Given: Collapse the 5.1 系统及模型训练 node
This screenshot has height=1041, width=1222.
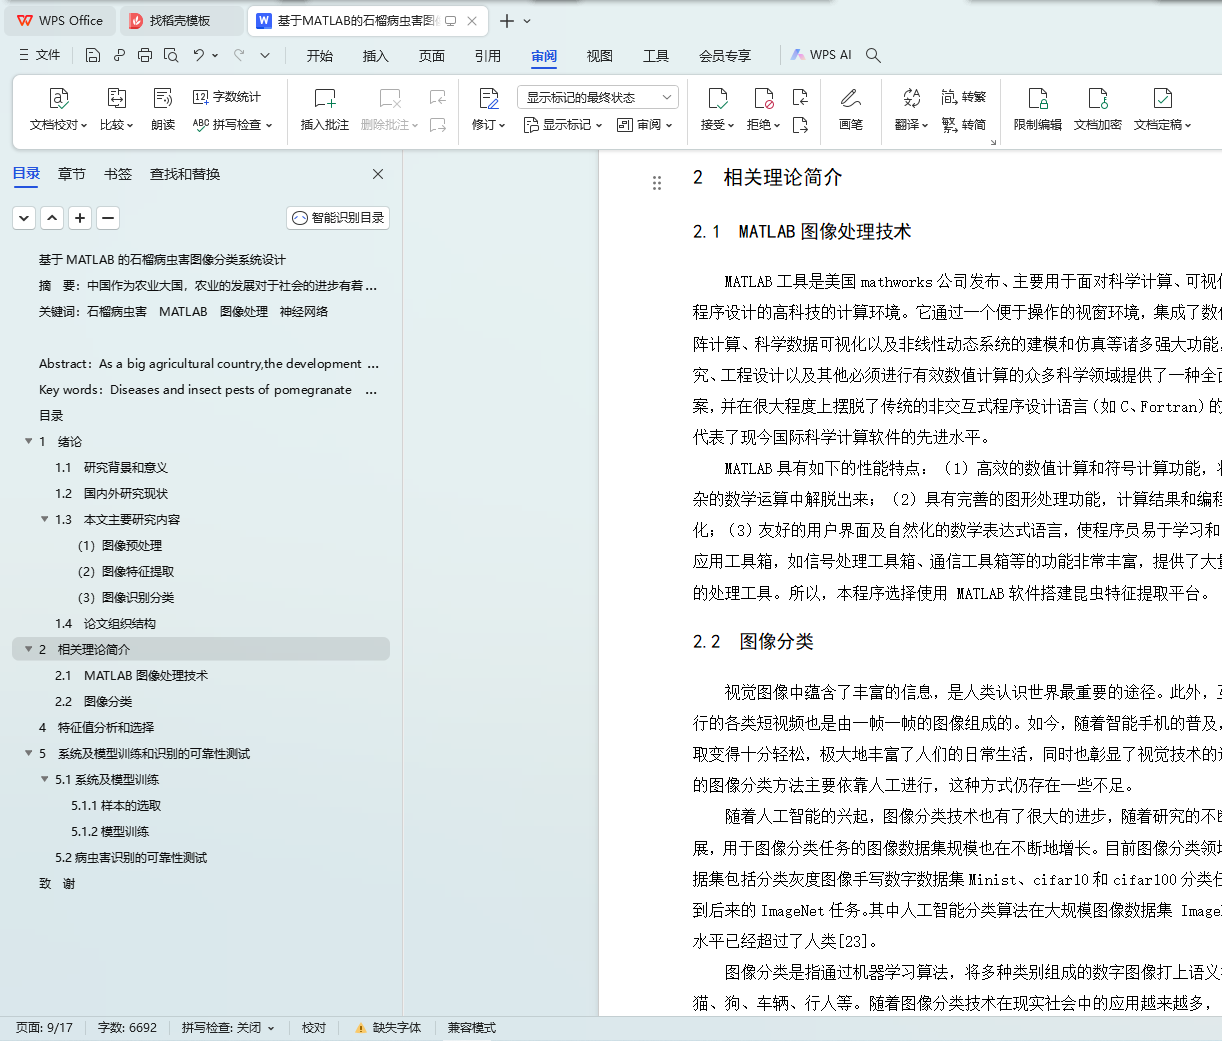Looking at the screenshot, I should click(x=44, y=779).
